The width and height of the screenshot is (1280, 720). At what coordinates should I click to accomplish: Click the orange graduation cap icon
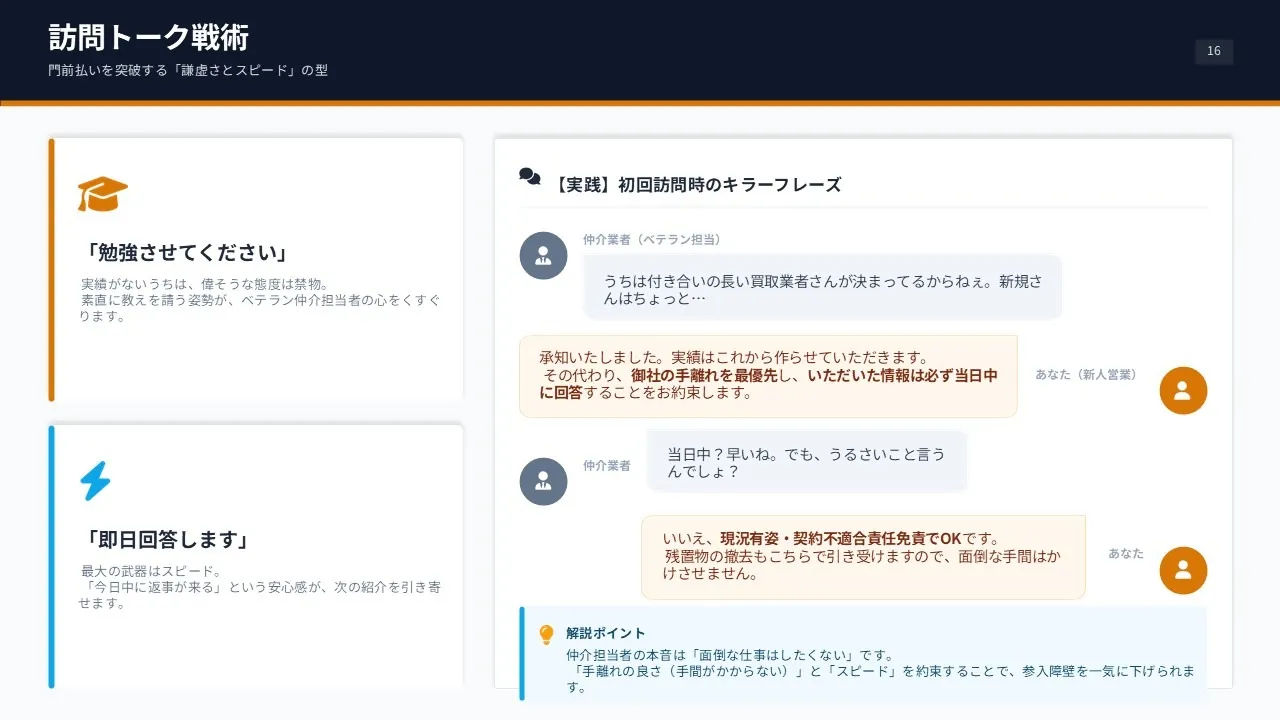[x=102, y=194]
